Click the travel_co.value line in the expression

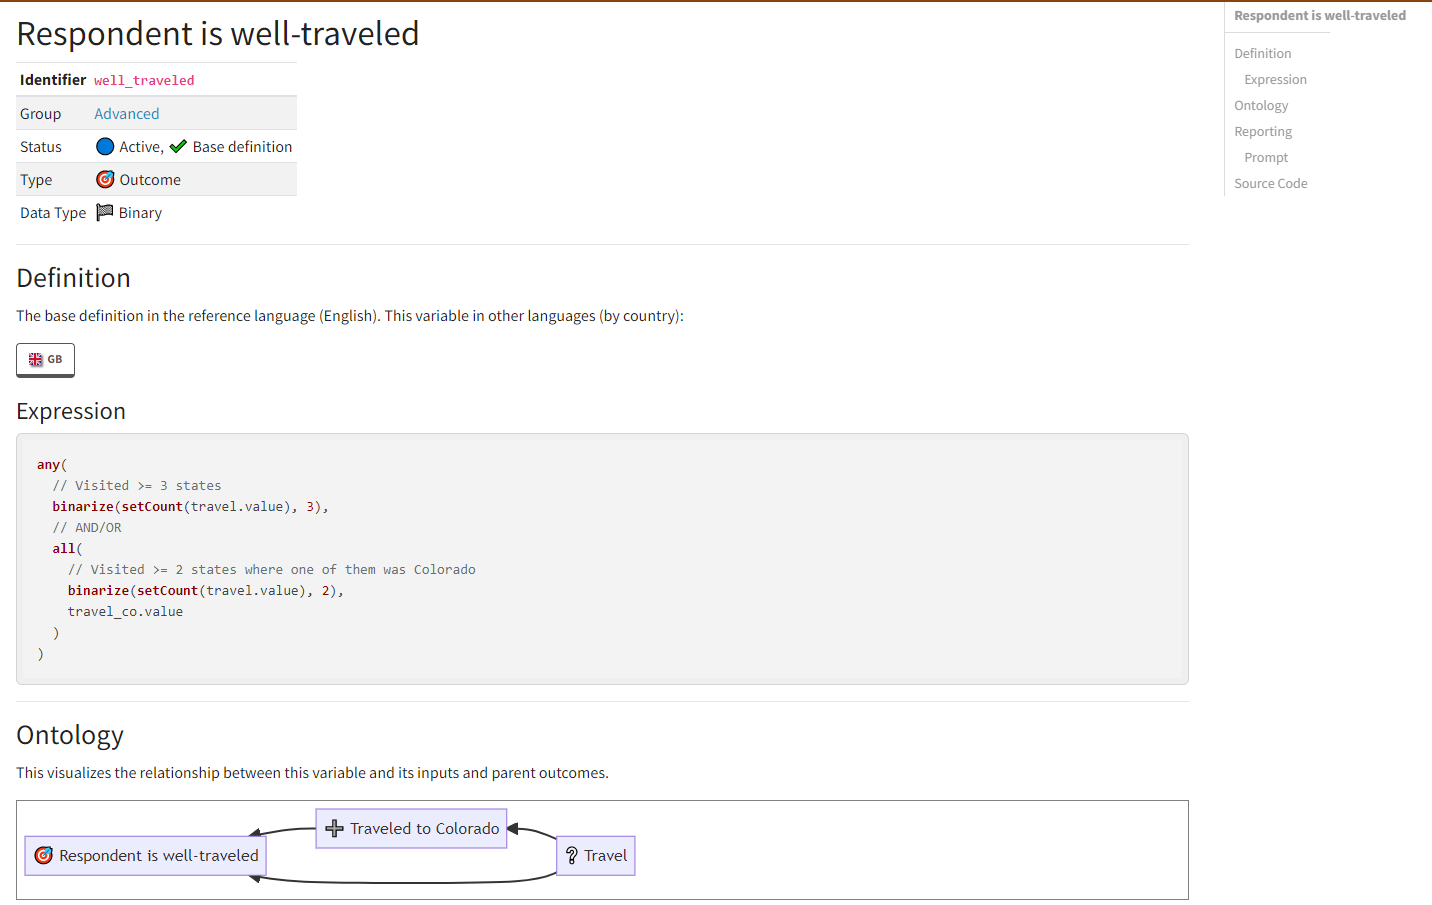125,612
